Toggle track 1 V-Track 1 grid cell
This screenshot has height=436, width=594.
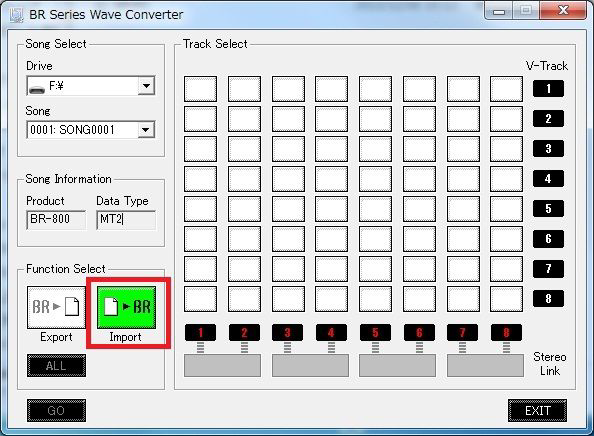click(x=200, y=89)
